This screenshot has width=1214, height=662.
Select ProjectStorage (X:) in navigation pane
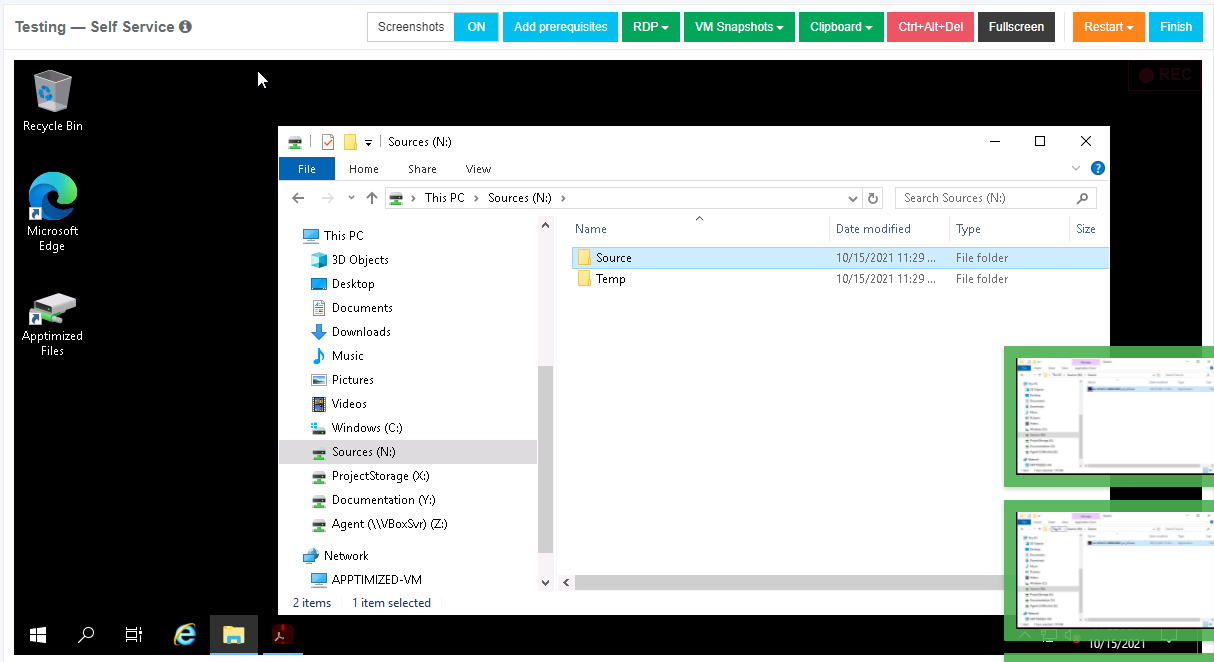(380, 476)
